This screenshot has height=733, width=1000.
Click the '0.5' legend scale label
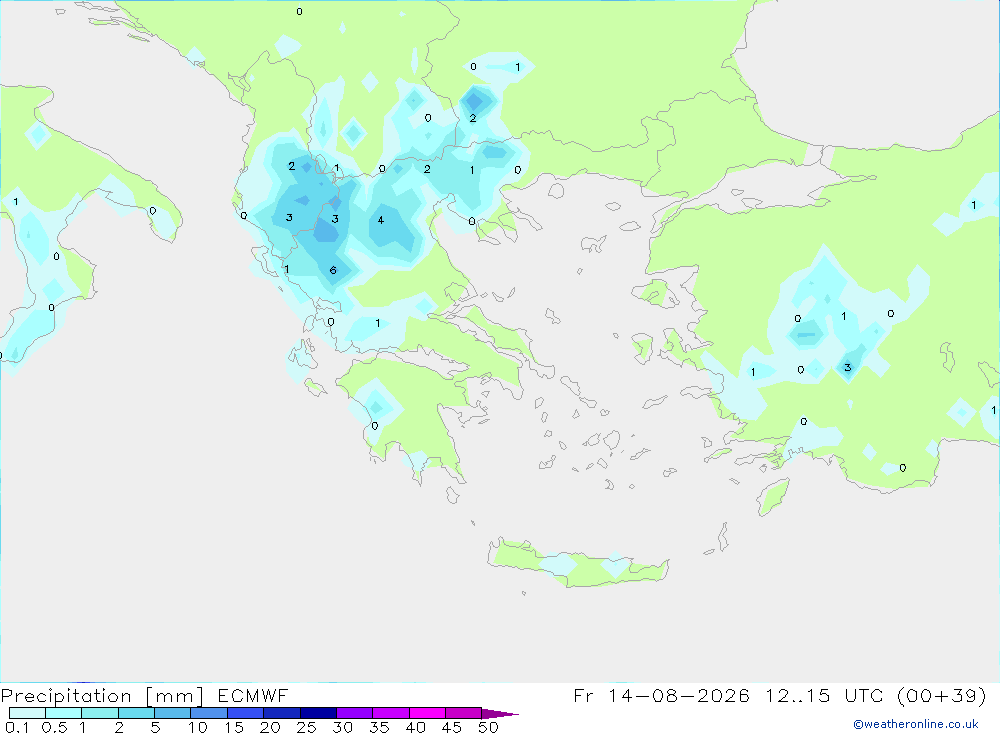pyautogui.click(x=54, y=727)
